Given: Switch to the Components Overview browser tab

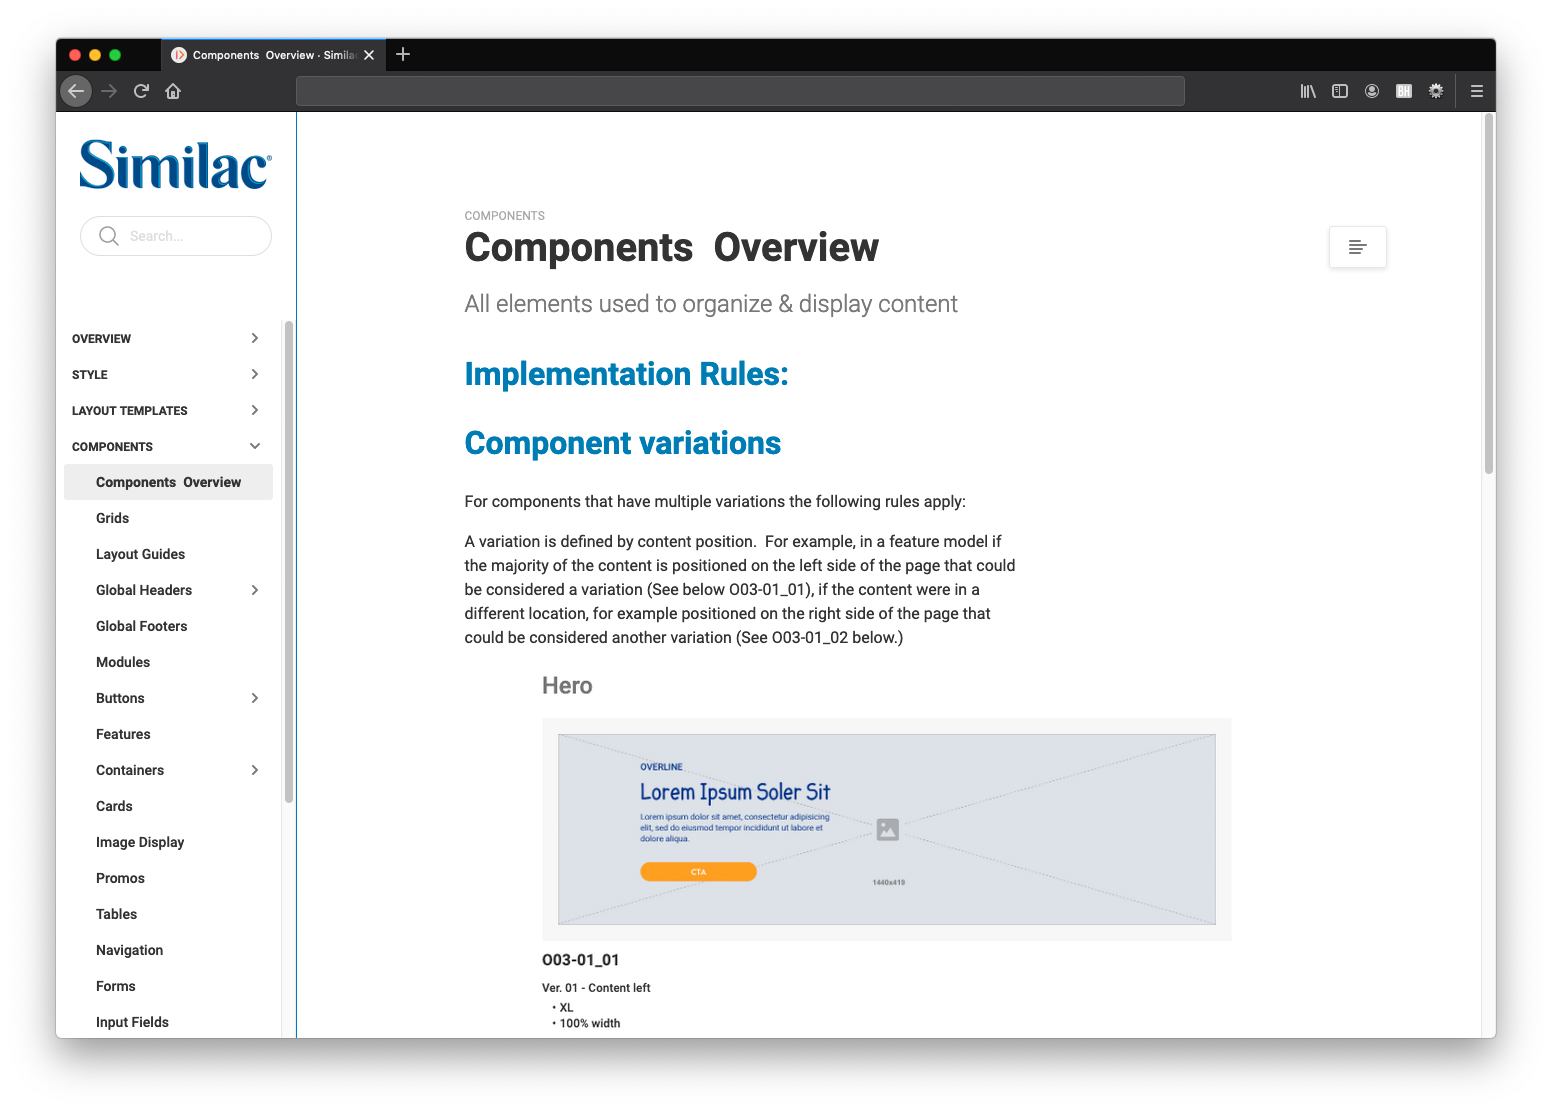Looking at the screenshot, I should point(265,55).
